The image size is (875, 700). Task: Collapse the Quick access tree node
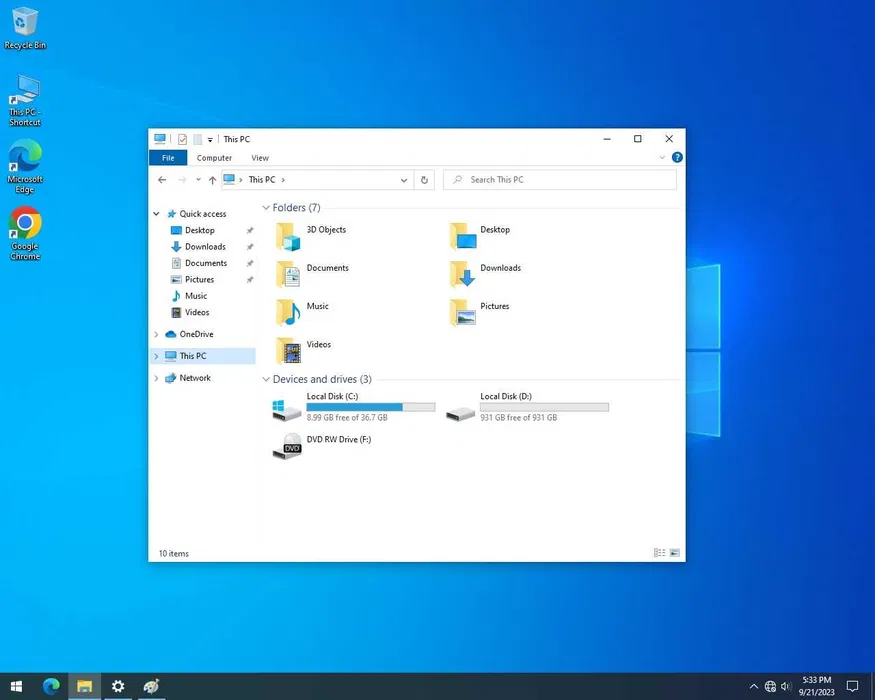tap(156, 214)
